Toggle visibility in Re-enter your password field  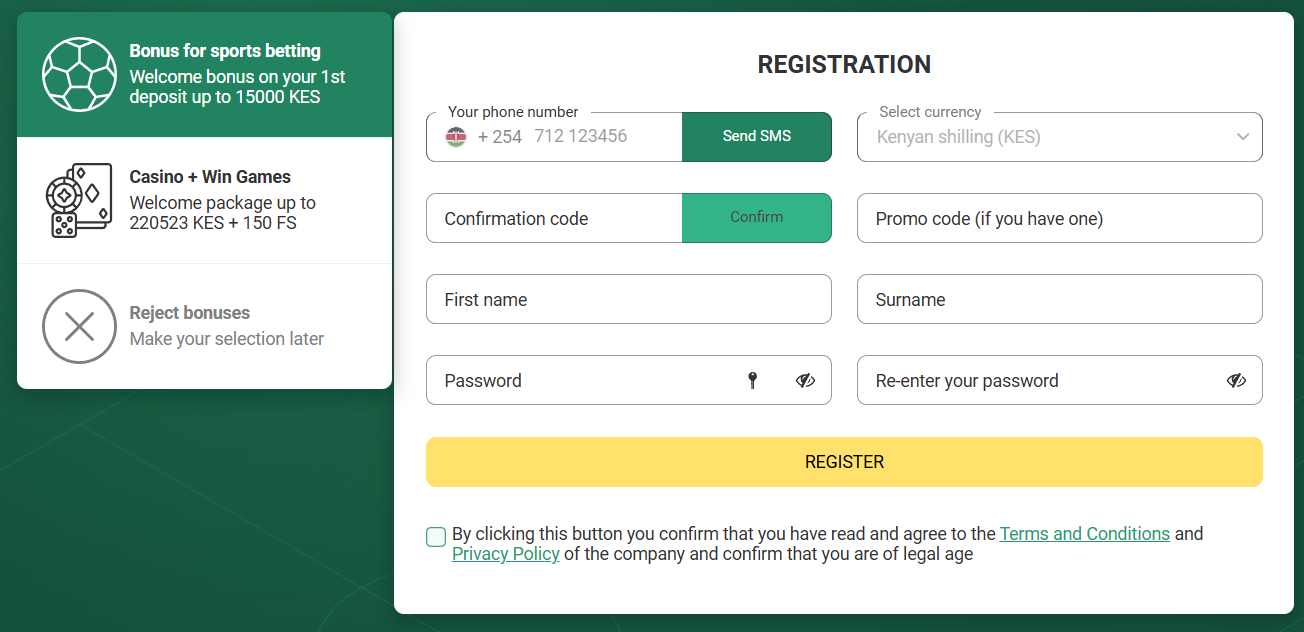pos(1236,380)
